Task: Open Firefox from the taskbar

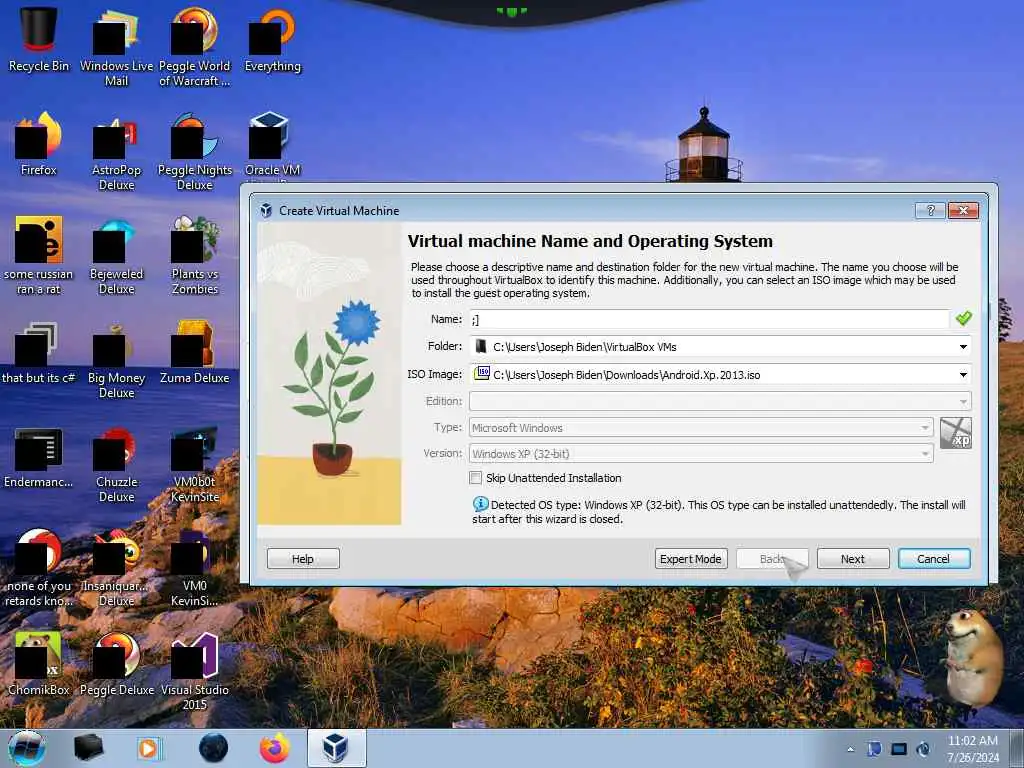Action: click(x=275, y=748)
